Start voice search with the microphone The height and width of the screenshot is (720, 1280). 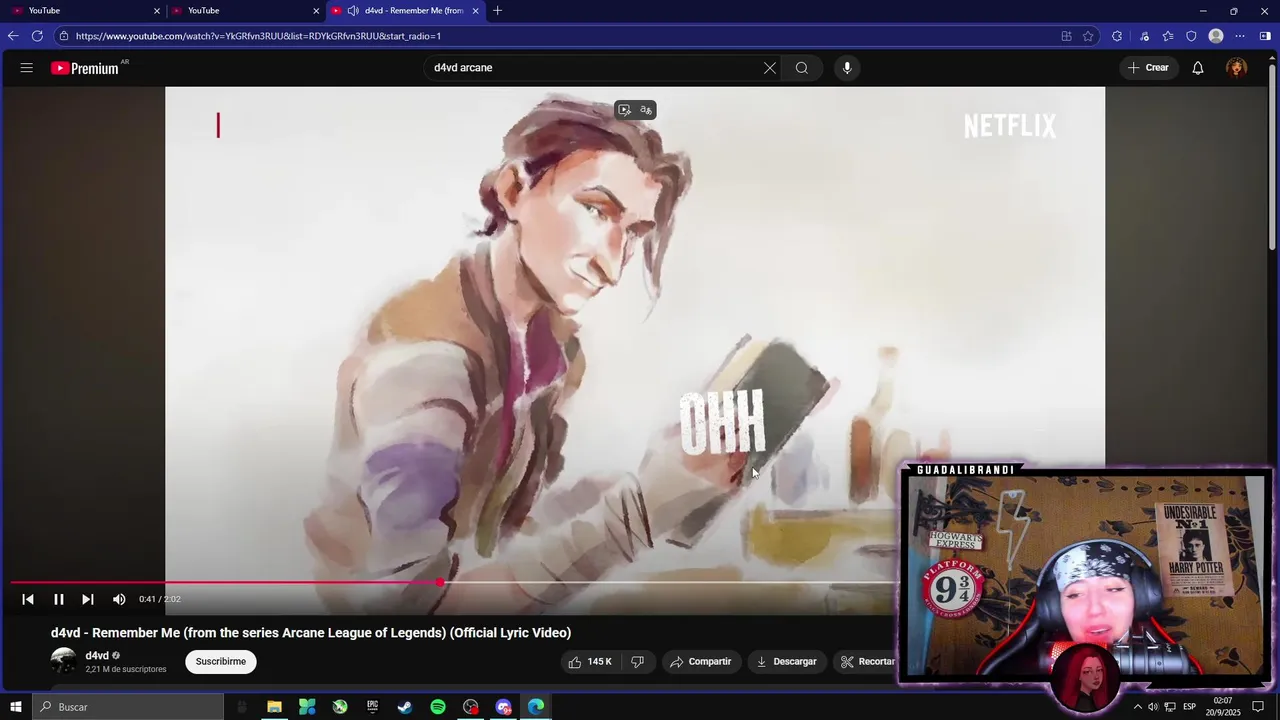pos(847,68)
